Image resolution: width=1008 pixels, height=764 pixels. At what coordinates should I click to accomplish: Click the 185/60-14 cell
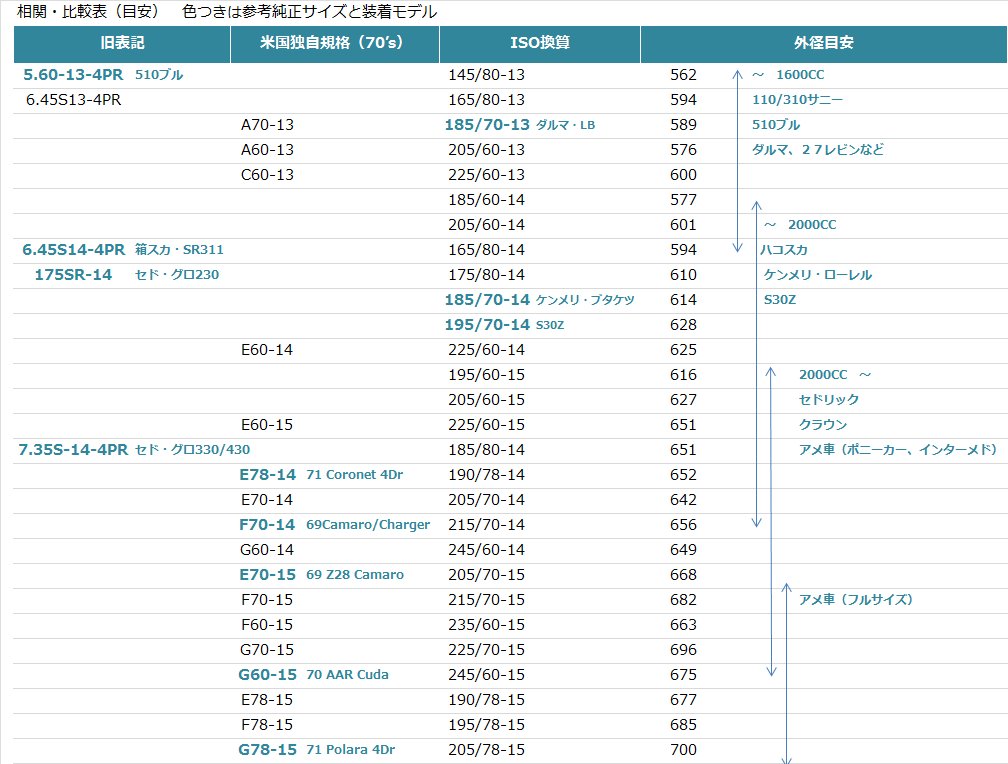(x=487, y=200)
